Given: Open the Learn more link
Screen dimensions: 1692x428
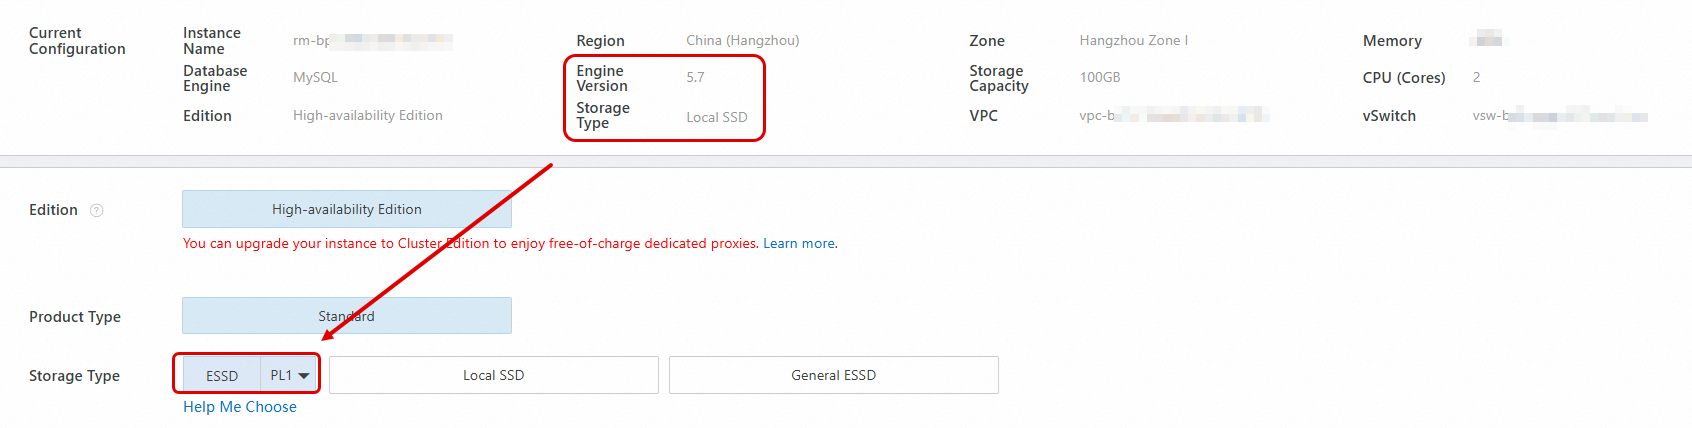Looking at the screenshot, I should (799, 243).
